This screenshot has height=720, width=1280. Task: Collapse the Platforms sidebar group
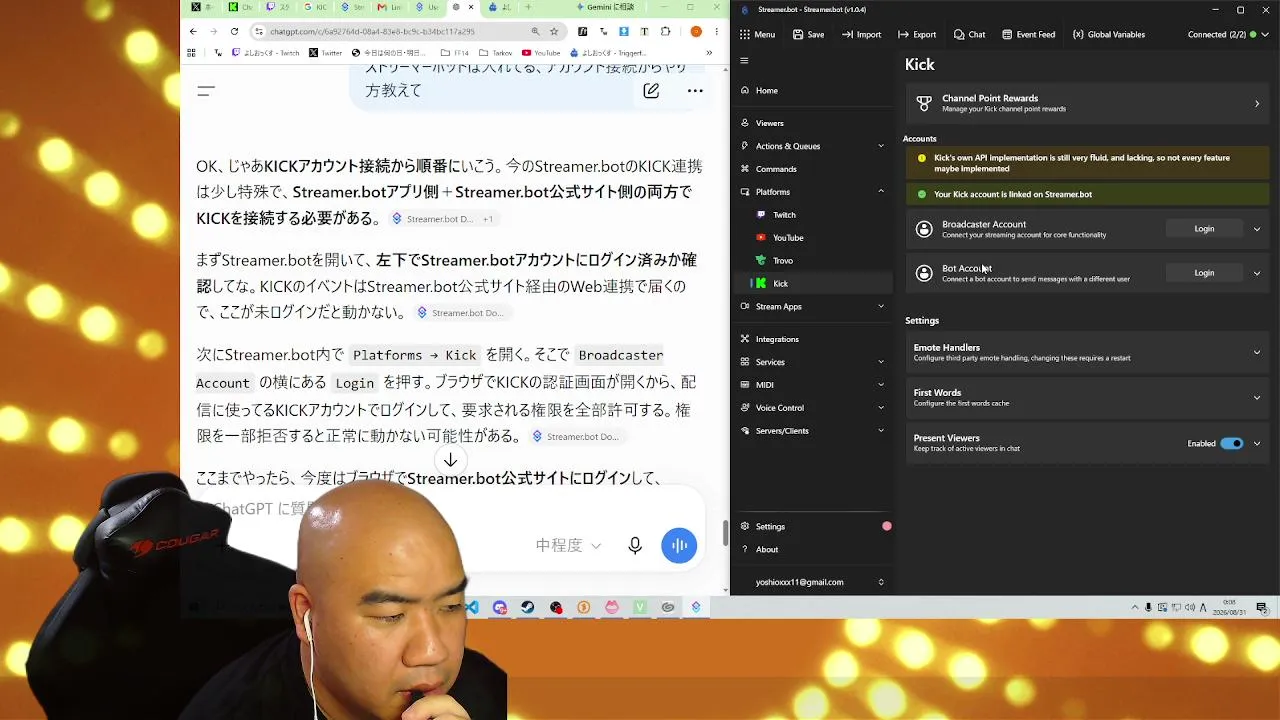tap(812, 192)
